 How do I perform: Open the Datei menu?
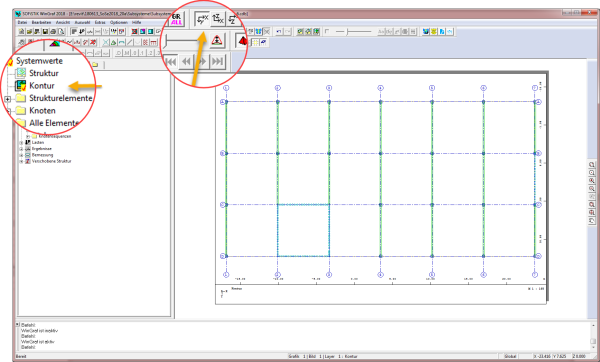(22, 23)
